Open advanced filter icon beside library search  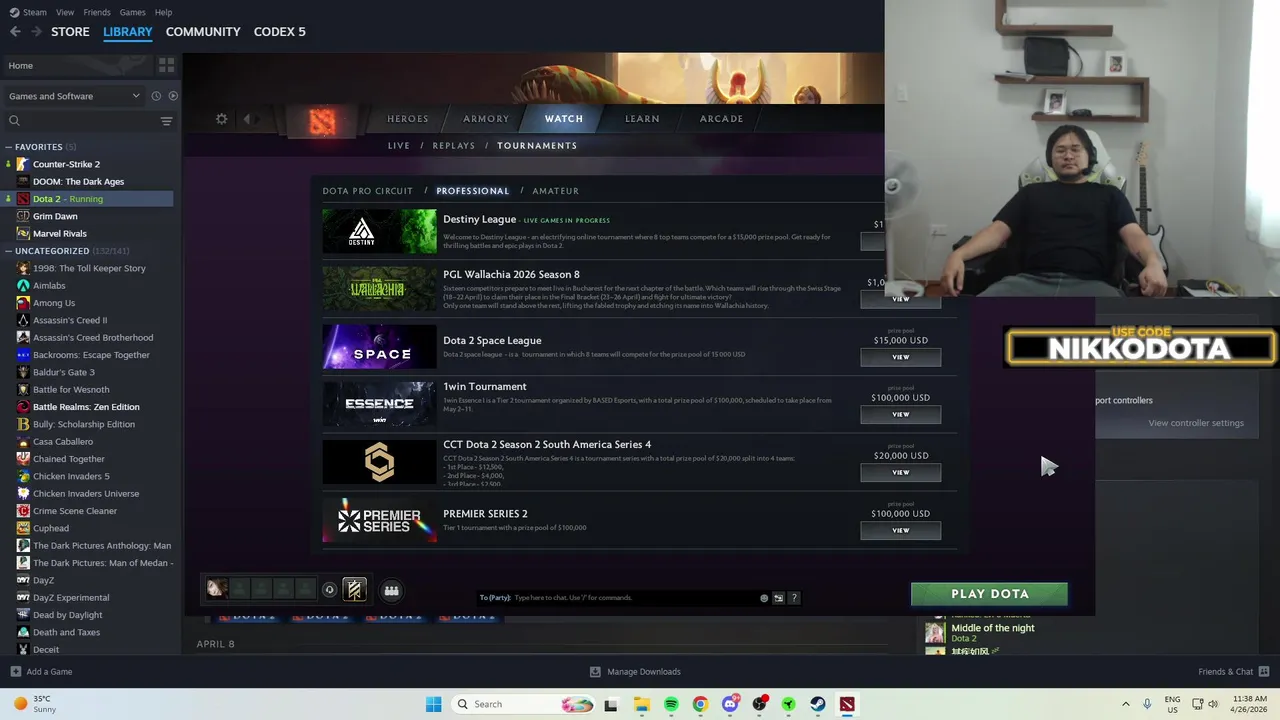click(166, 121)
